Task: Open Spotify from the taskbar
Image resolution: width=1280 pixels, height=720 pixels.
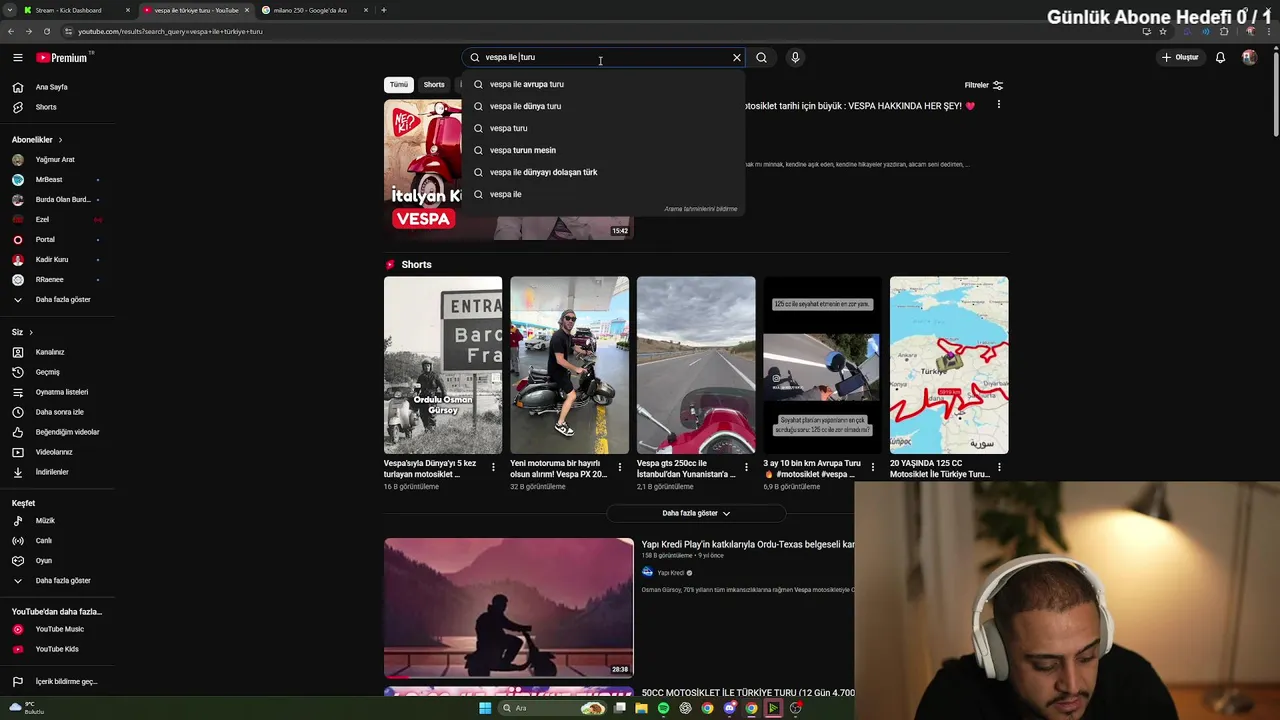Action: [663, 708]
